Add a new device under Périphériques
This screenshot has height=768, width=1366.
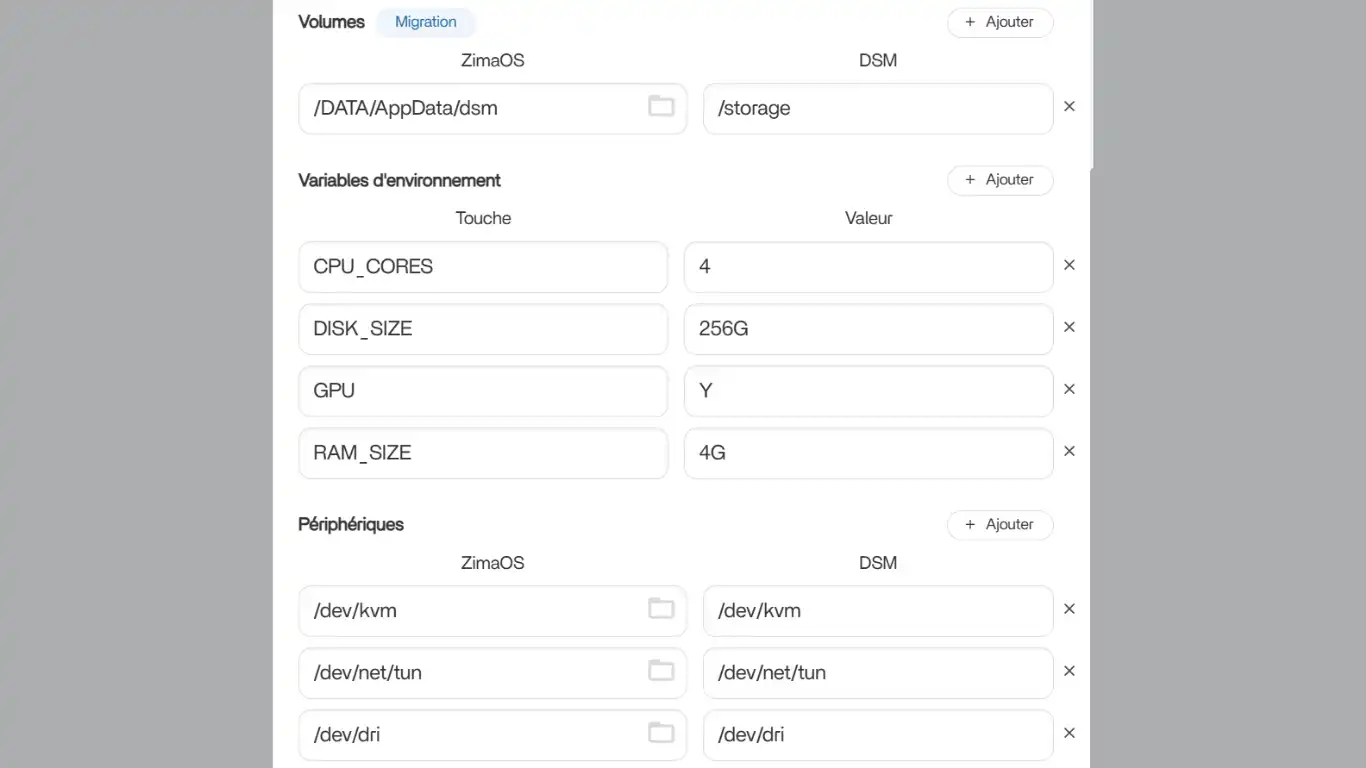(x=999, y=524)
